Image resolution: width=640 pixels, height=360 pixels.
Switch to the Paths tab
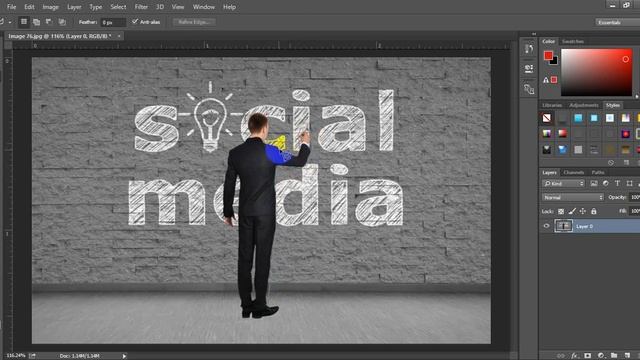point(598,173)
